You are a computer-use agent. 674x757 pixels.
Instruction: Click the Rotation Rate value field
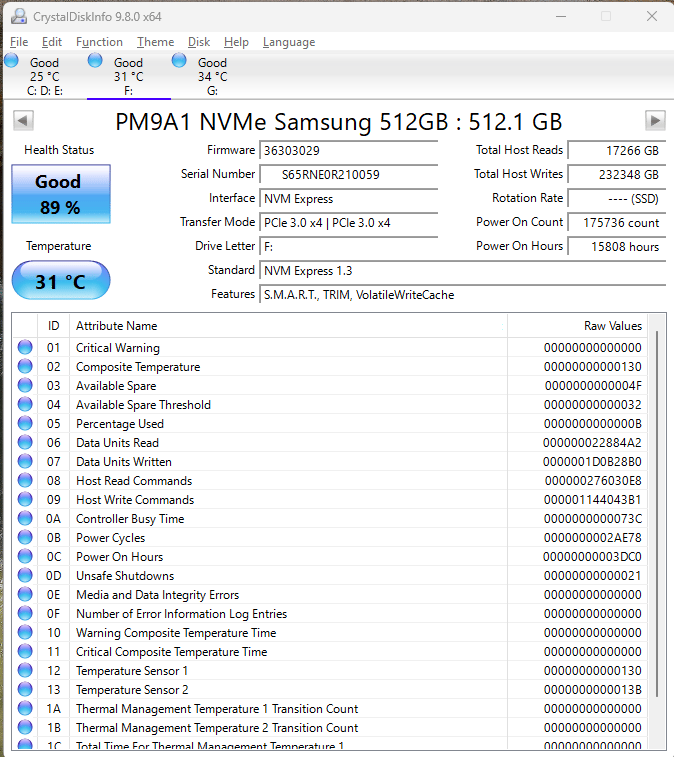pyautogui.click(x=617, y=199)
